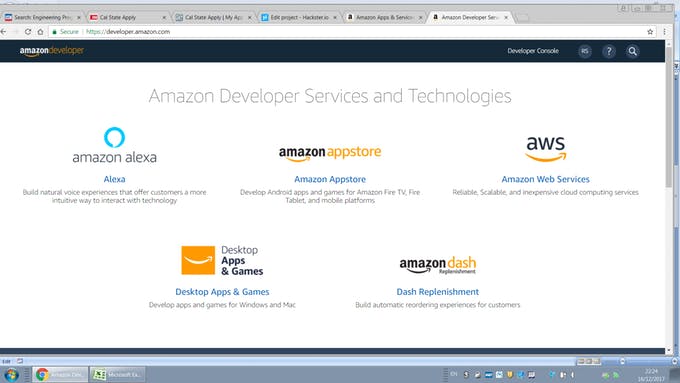Click the EN language indicator in tray
Viewport: 680px width, 383px height.
tap(454, 374)
